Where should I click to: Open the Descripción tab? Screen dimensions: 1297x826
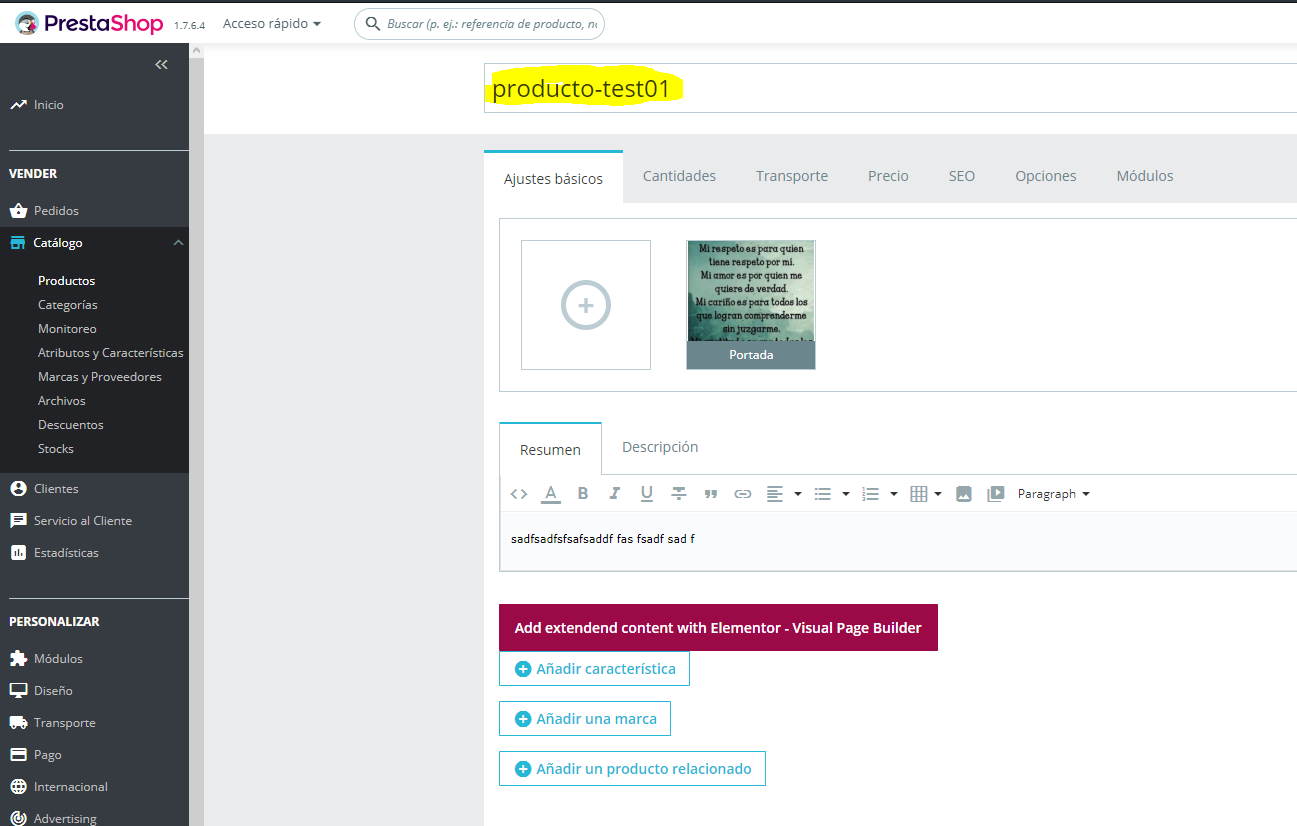(660, 447)
